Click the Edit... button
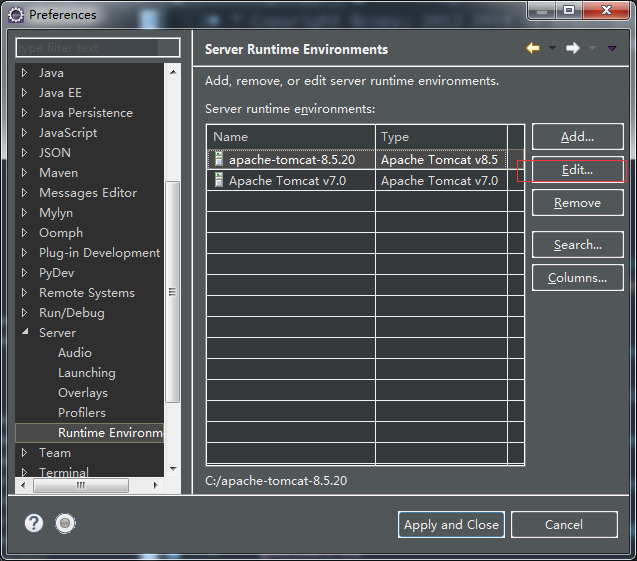 (577, 169)
